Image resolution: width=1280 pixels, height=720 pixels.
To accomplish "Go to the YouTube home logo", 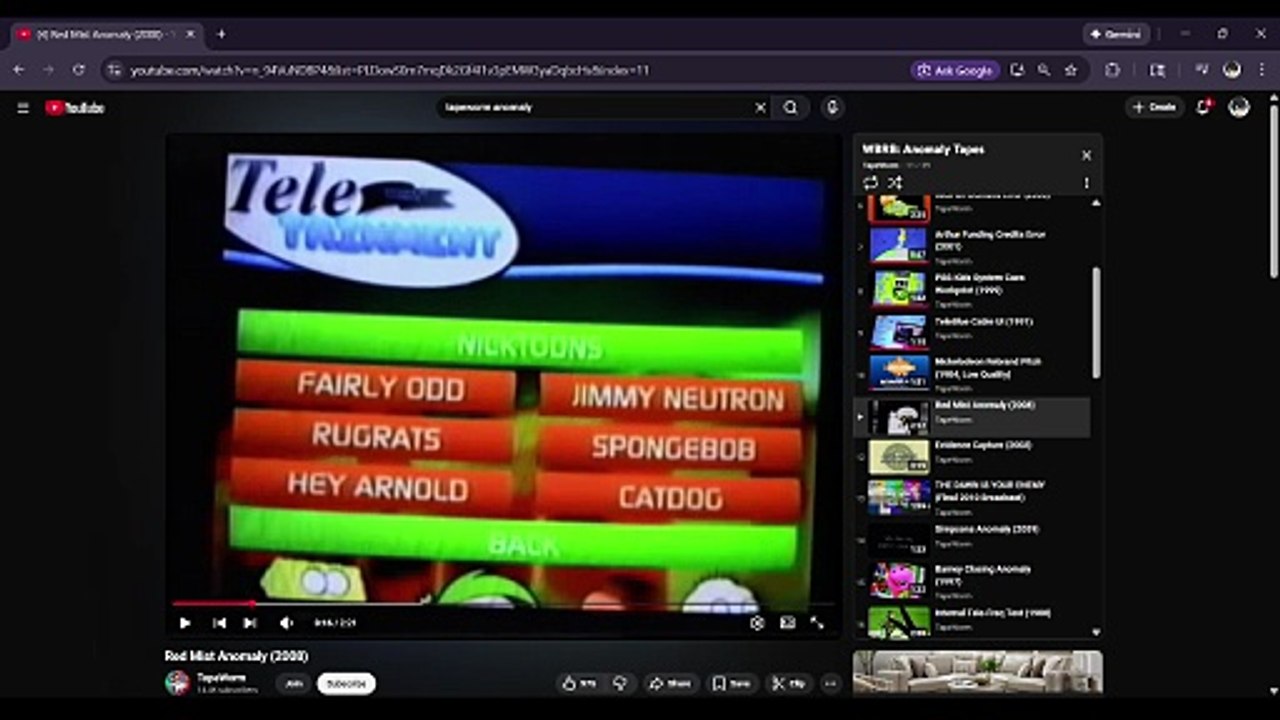I will tap(75, 108).
